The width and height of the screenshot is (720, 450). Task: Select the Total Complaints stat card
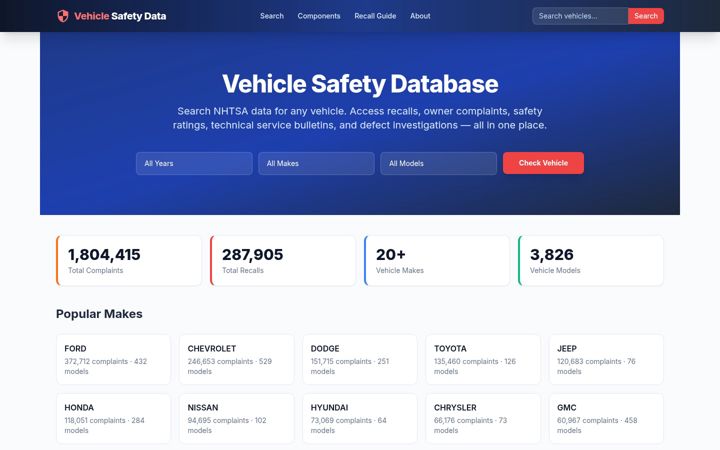click(129, 261)
